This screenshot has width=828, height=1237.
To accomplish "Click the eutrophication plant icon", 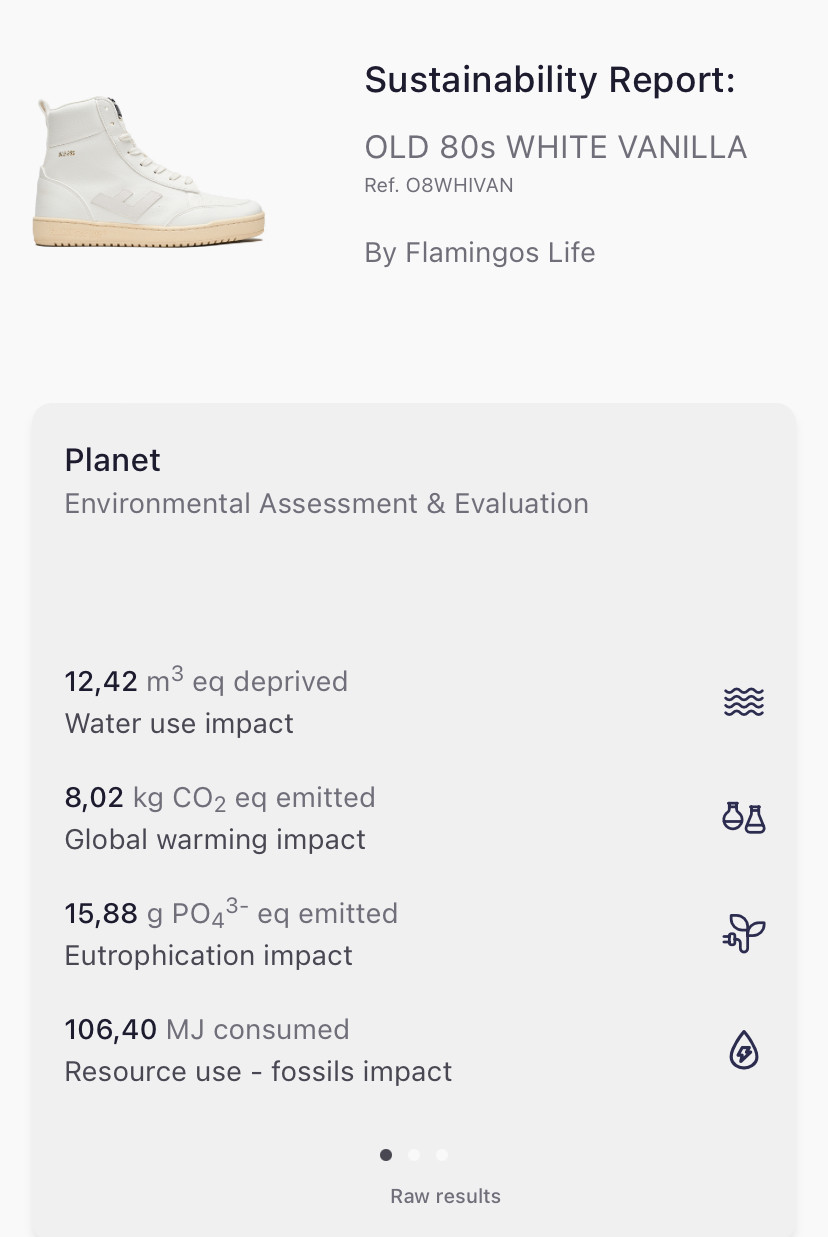I will point(743,934).
